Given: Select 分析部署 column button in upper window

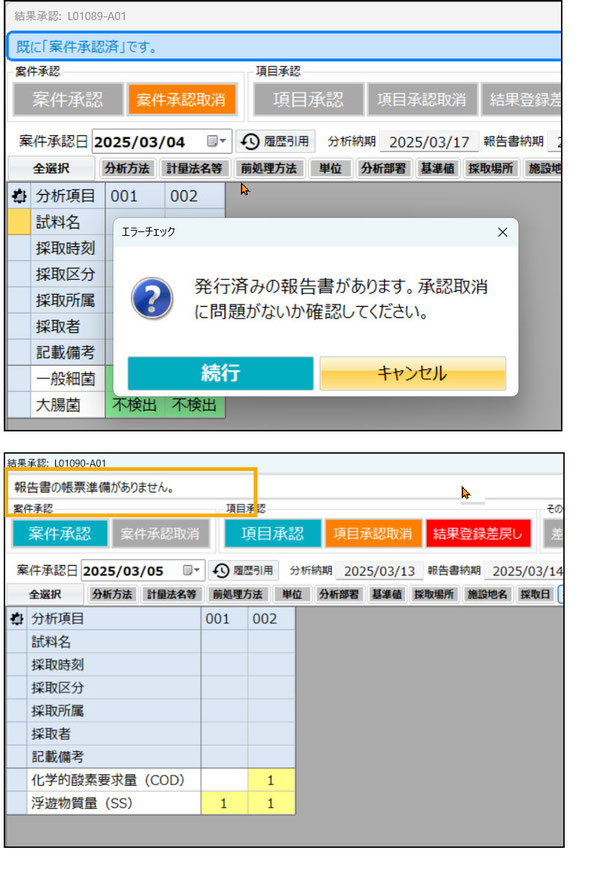Looking at the screenshot, I should 383,168.
